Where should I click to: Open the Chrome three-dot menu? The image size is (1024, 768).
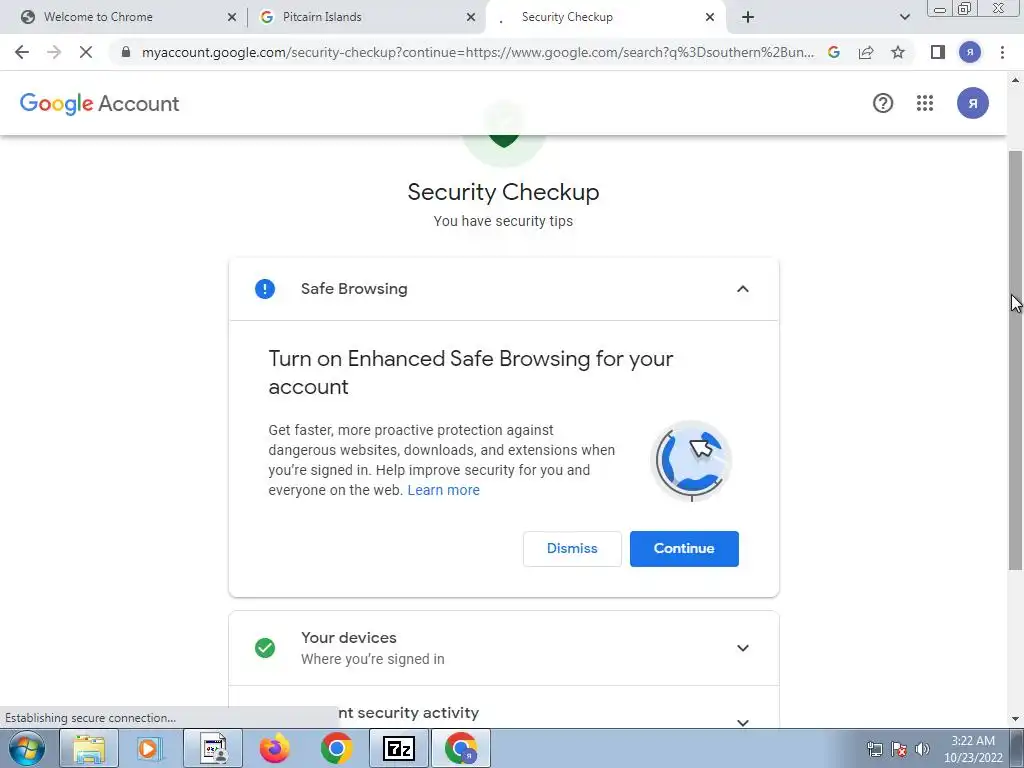pyautogui.click(x=1002, y=52)
